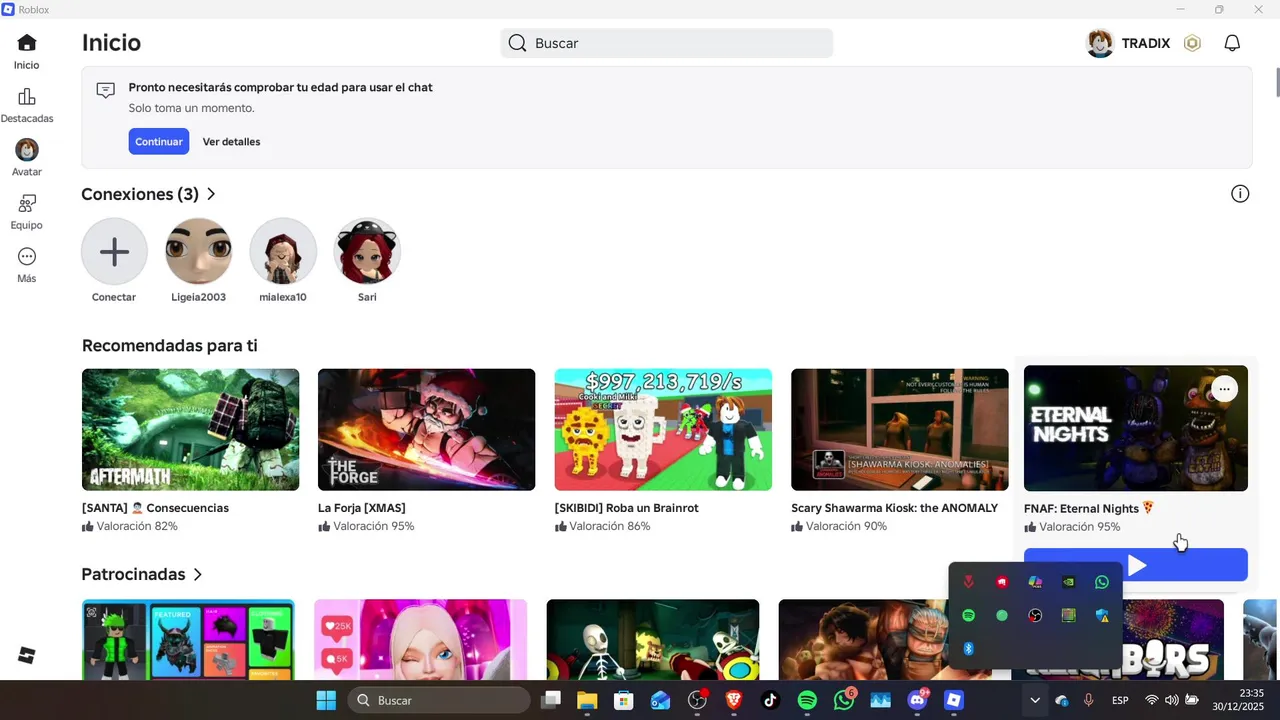The image size is (1280, 720).
Task: Click the Windows taskbar Buscar box
Action: click(x=439, y=700)
